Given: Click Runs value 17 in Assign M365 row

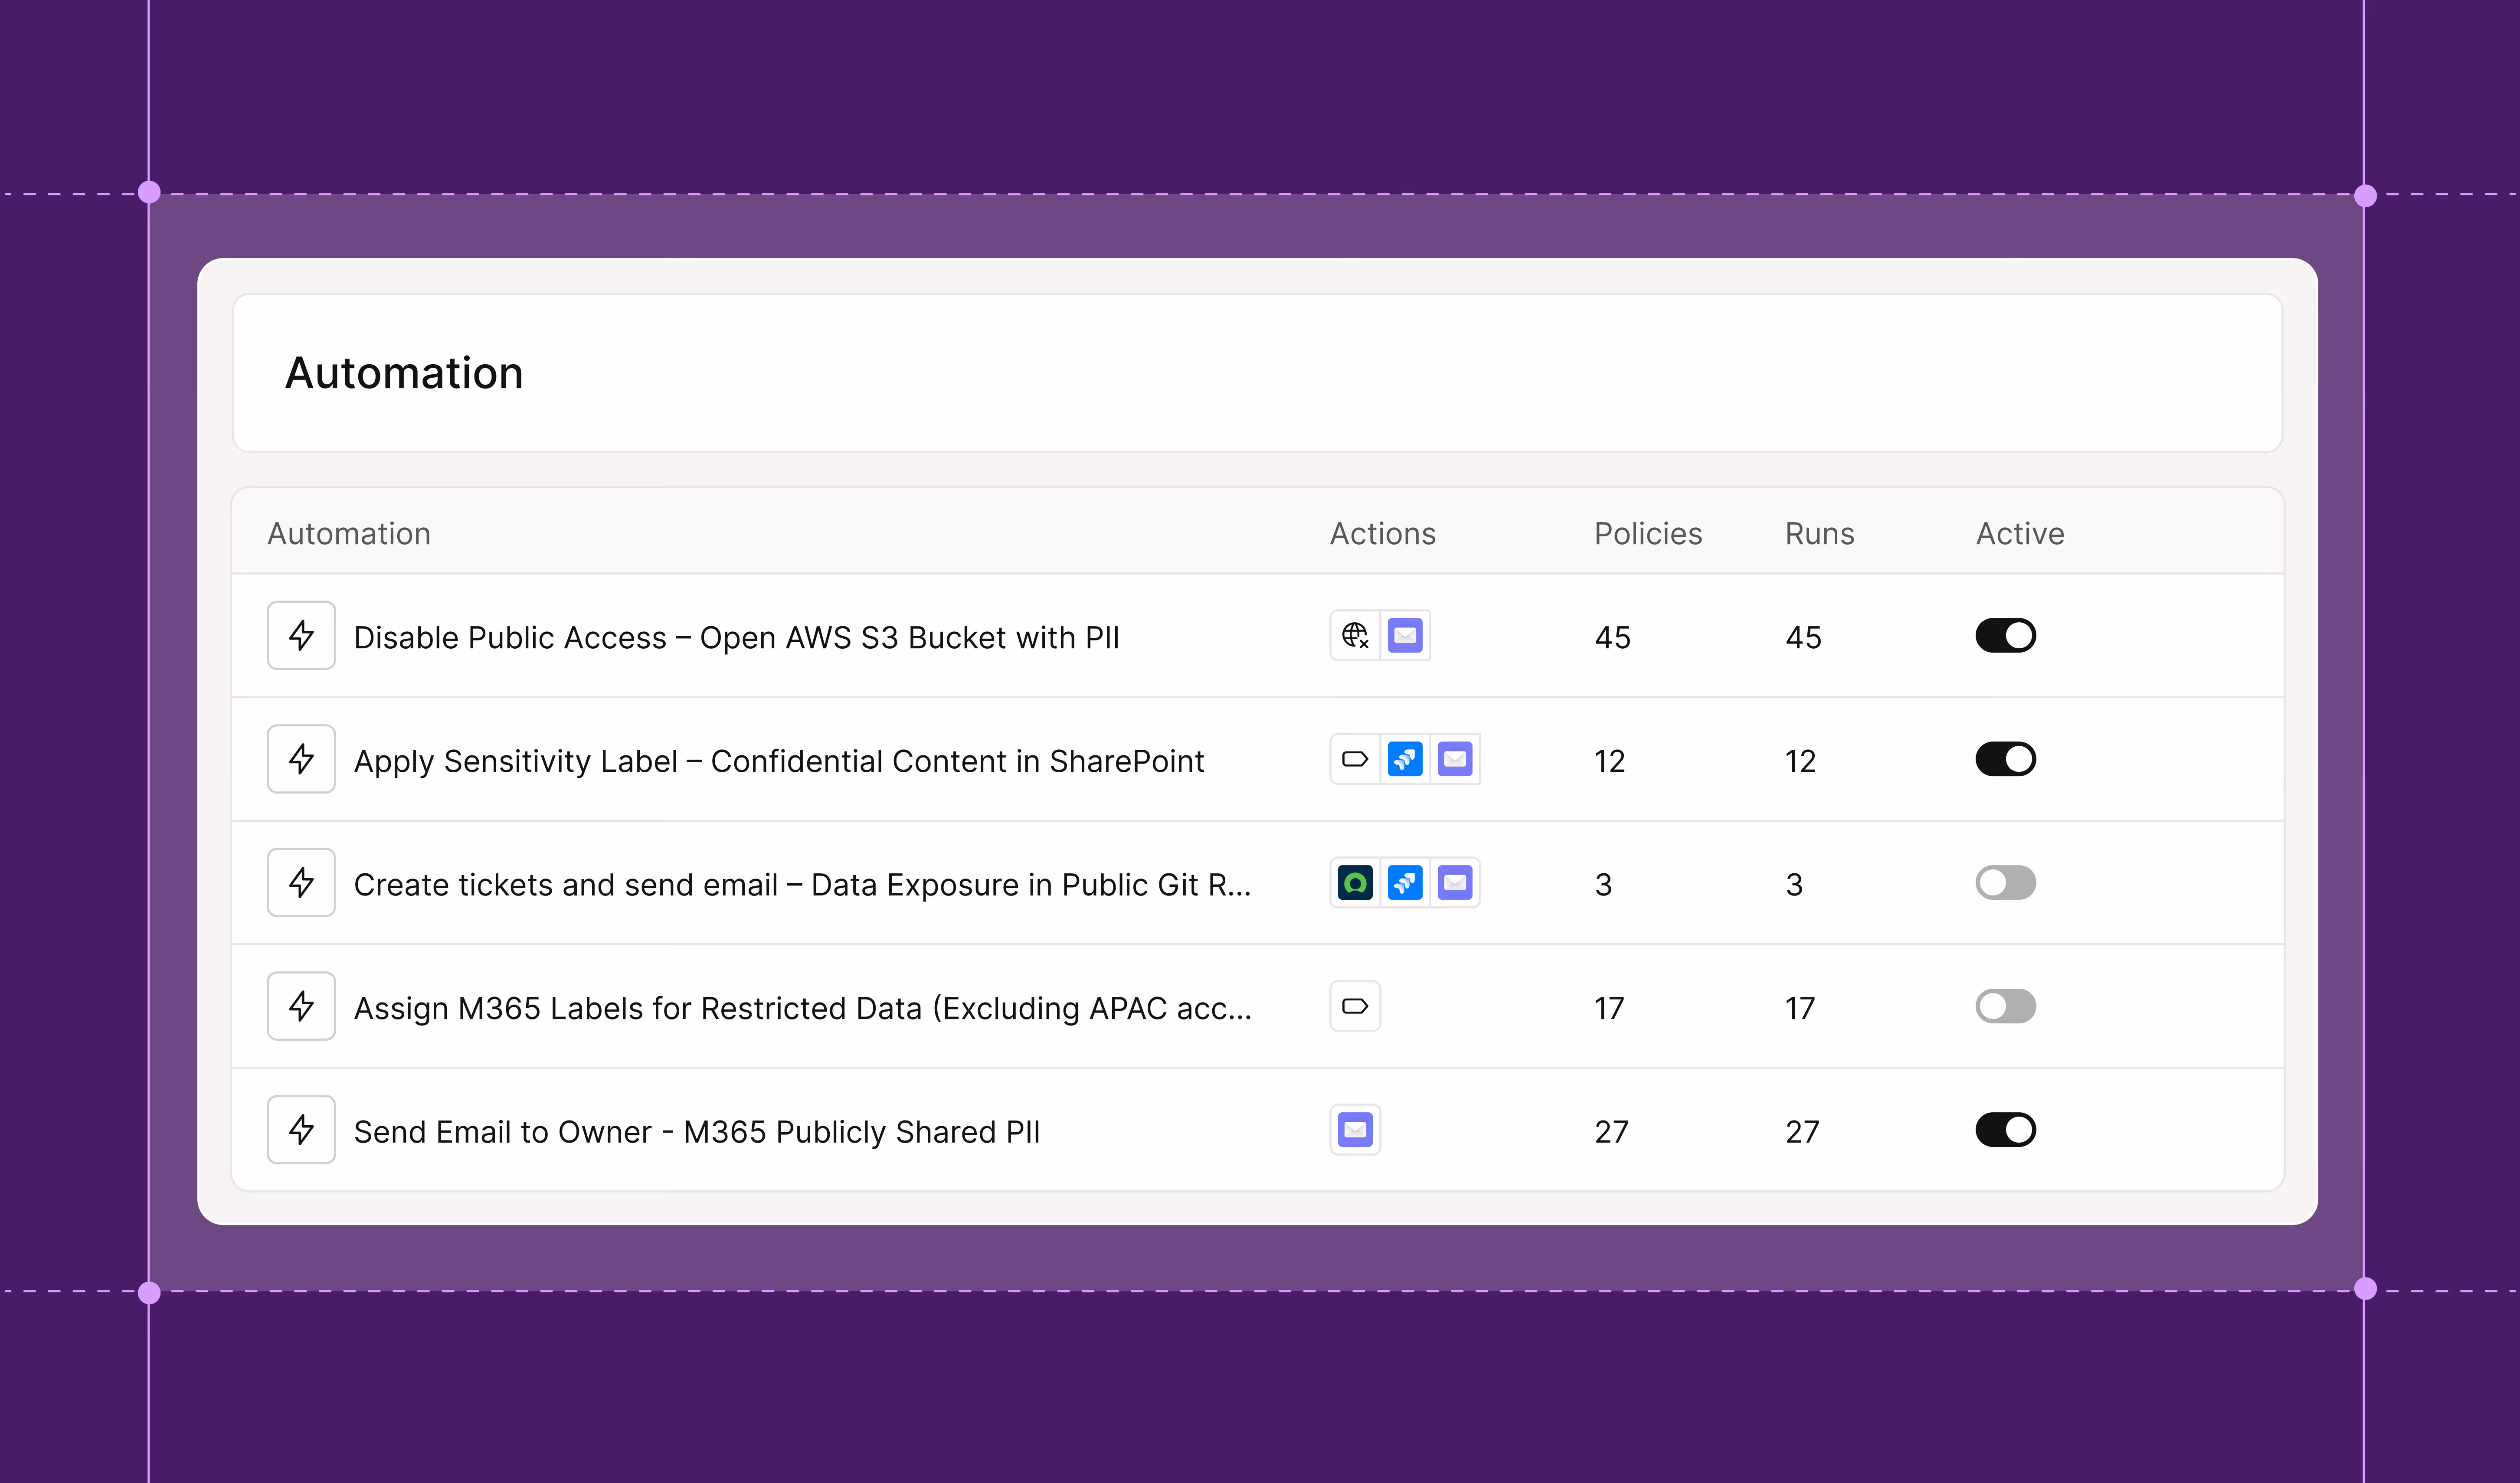Looking at the screenshot, I should click(1800, 1009).
